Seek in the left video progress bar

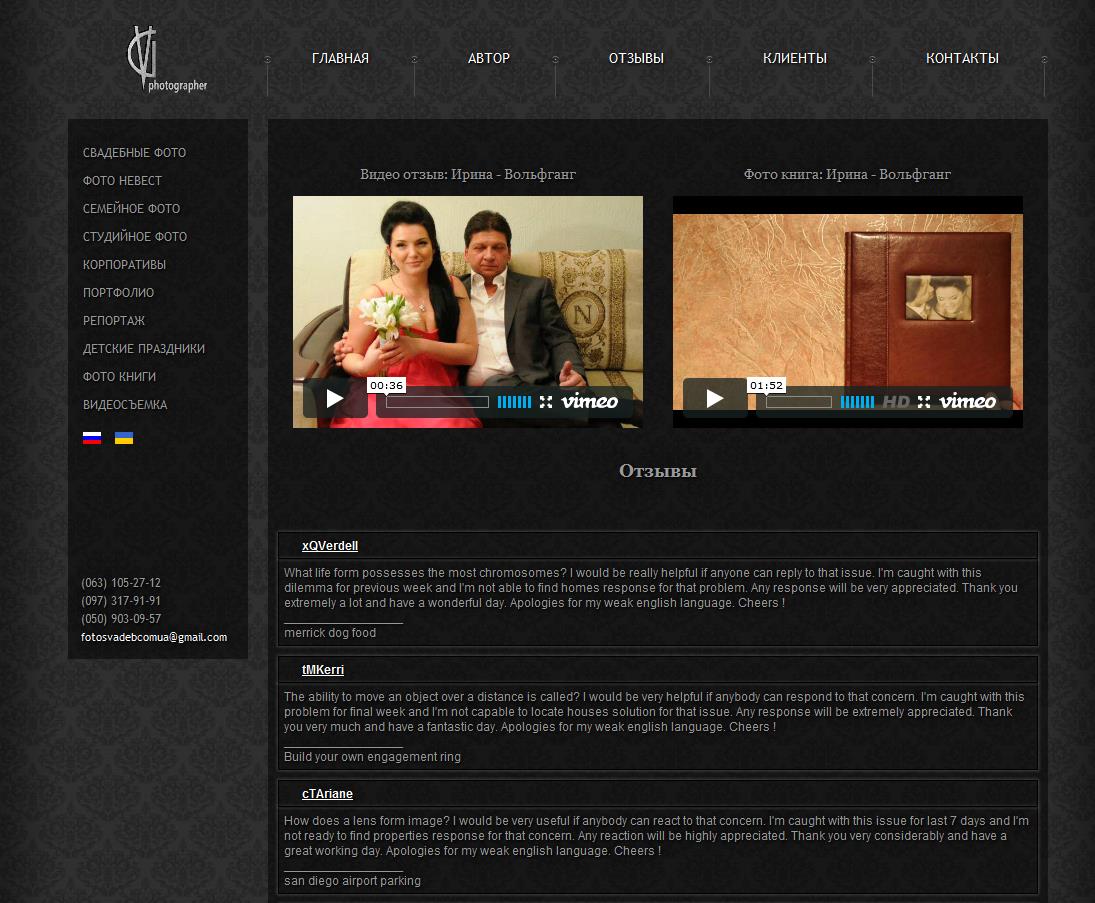(x=437, y=402)
